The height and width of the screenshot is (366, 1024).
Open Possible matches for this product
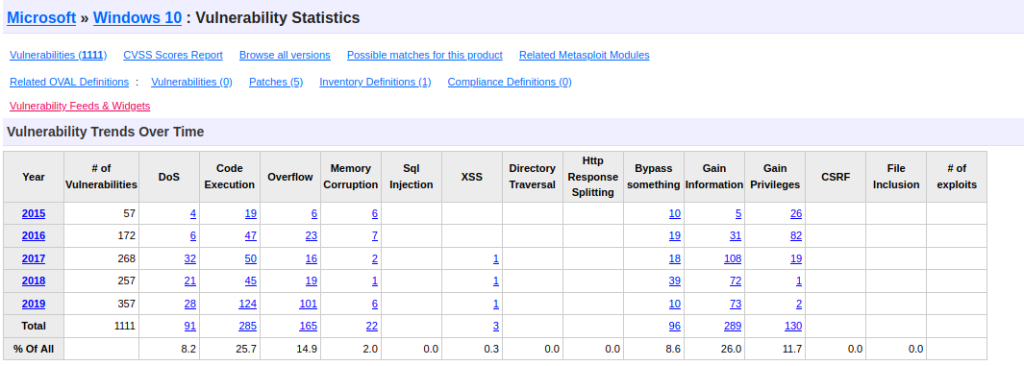[424, 55]
